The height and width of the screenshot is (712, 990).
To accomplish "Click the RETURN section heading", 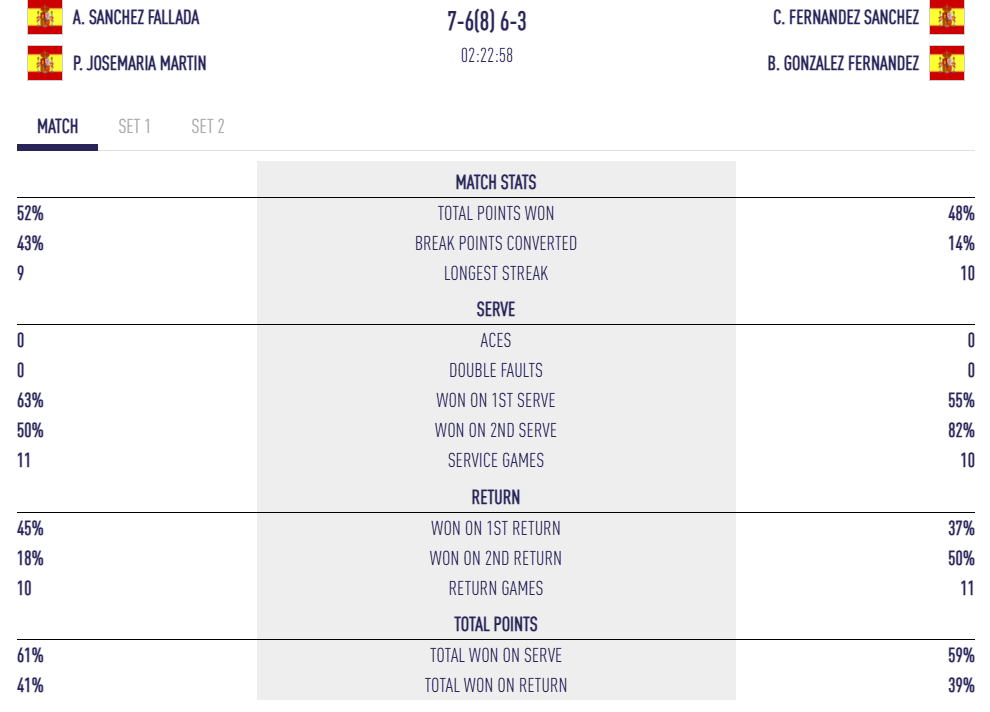I will 496,497.
